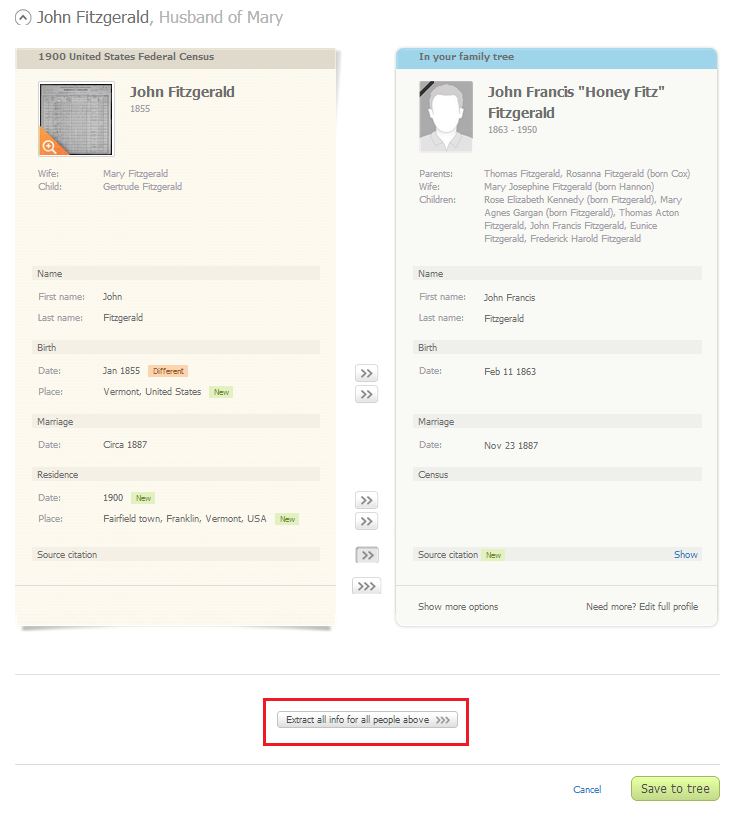Copy Fairfield town residence place with arrow

click(367, 521)
